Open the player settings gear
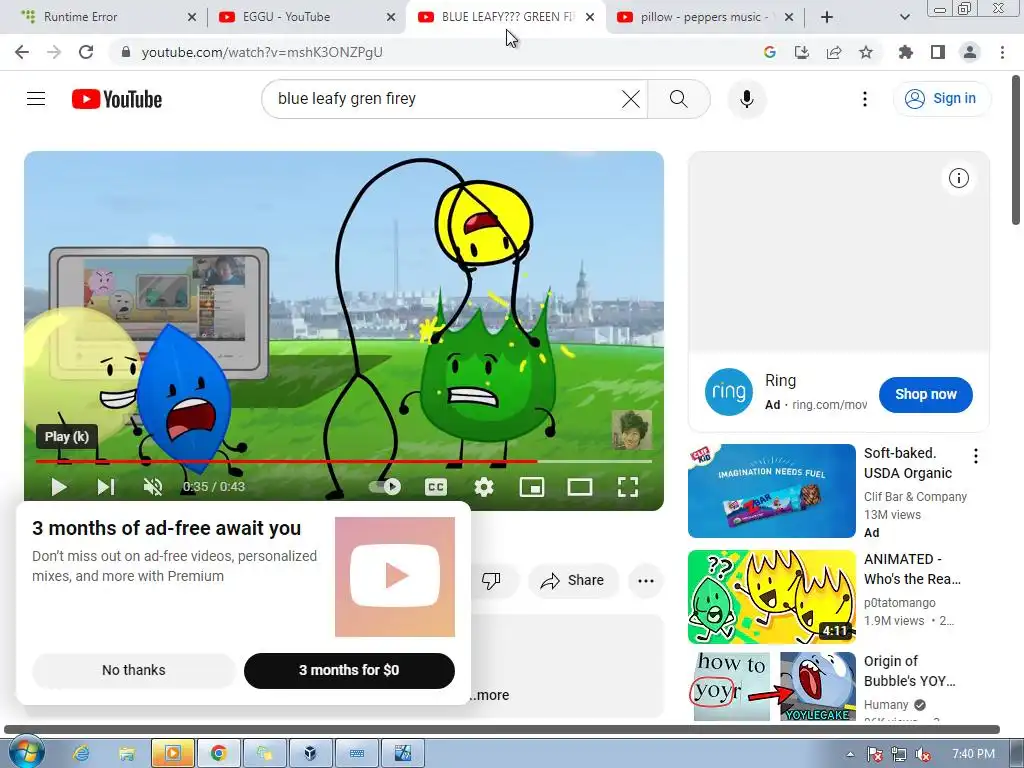Image resolution: width=1024 pixels, height=768 pixels. [484, 487]
